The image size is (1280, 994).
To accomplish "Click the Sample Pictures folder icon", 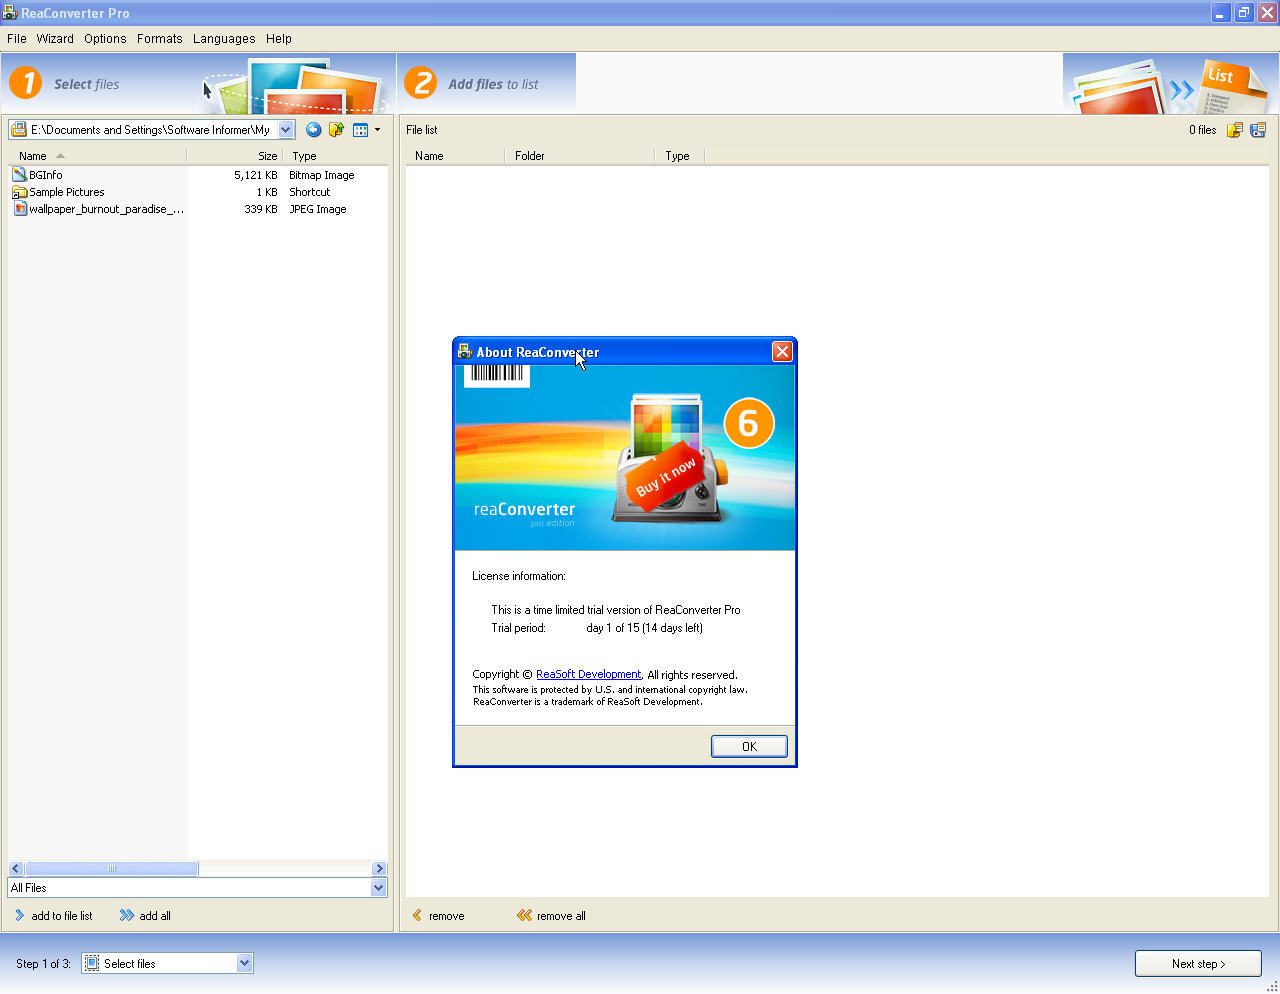I will pyautogui.click(x=19, y=192).
